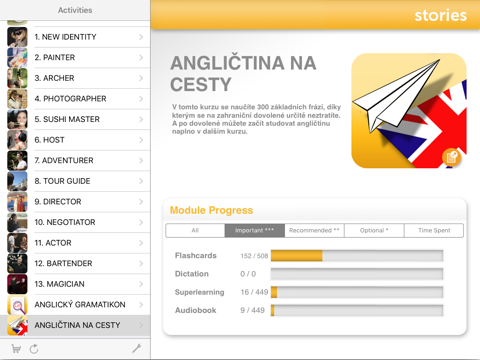Select the Negotiator lesson thumbnail

(x=17, y=222)
